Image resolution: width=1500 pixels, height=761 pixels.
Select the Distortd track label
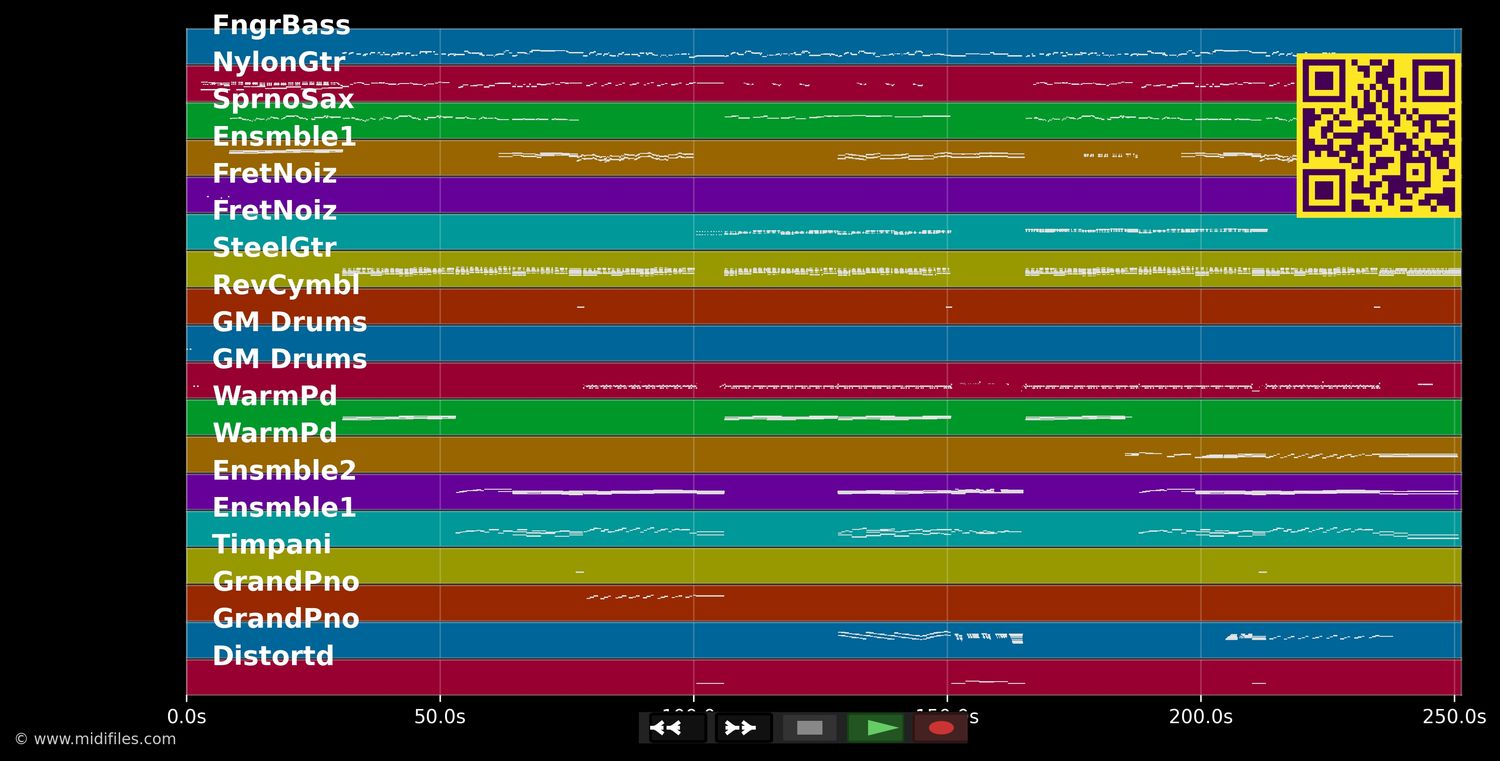pos(273,655)
